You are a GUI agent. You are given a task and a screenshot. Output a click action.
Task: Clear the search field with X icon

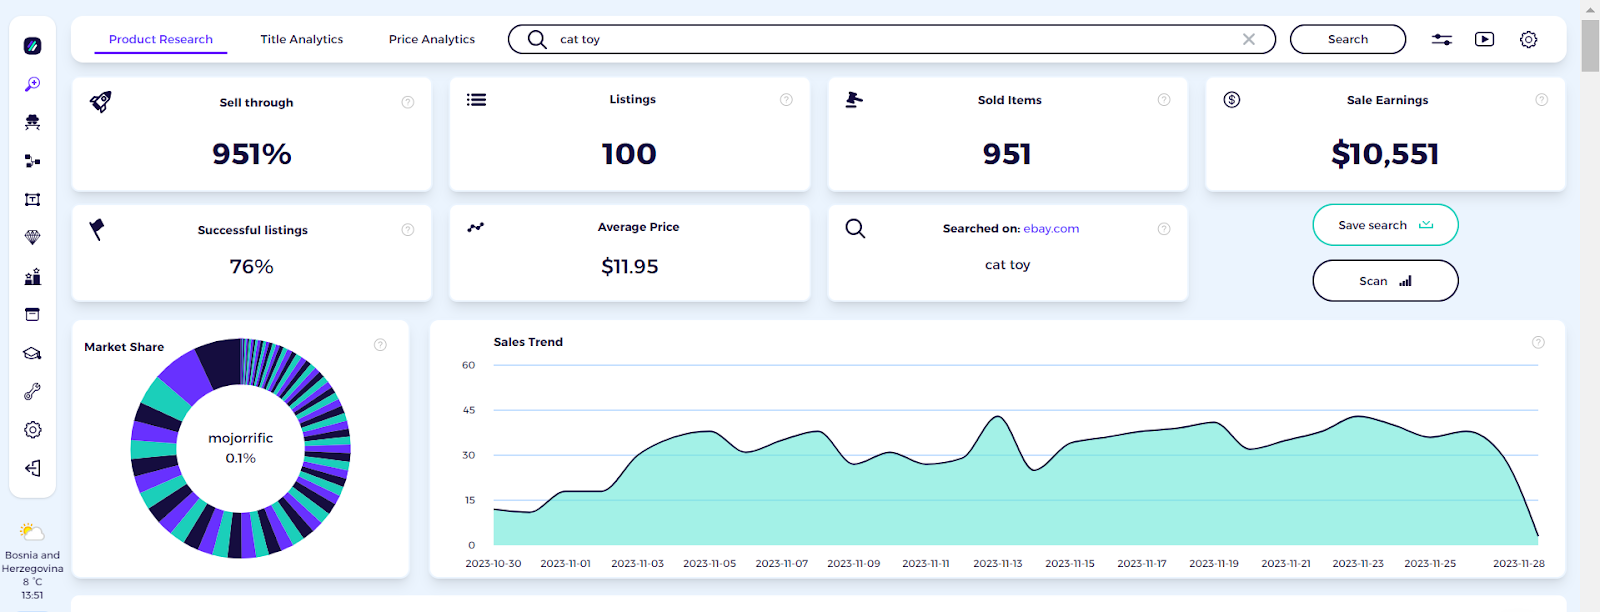point(1249,39)
